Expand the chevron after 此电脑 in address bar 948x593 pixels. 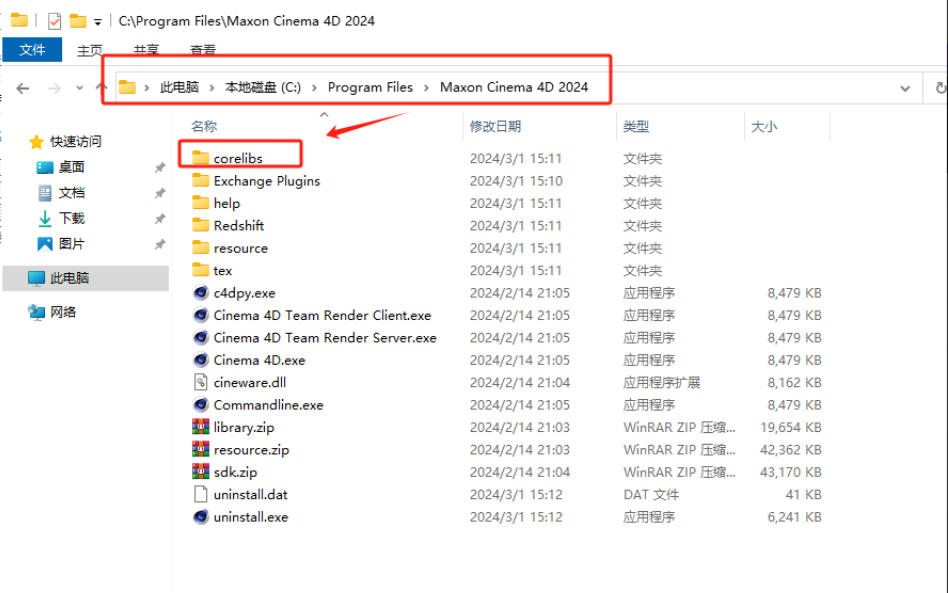pos(212,88)
